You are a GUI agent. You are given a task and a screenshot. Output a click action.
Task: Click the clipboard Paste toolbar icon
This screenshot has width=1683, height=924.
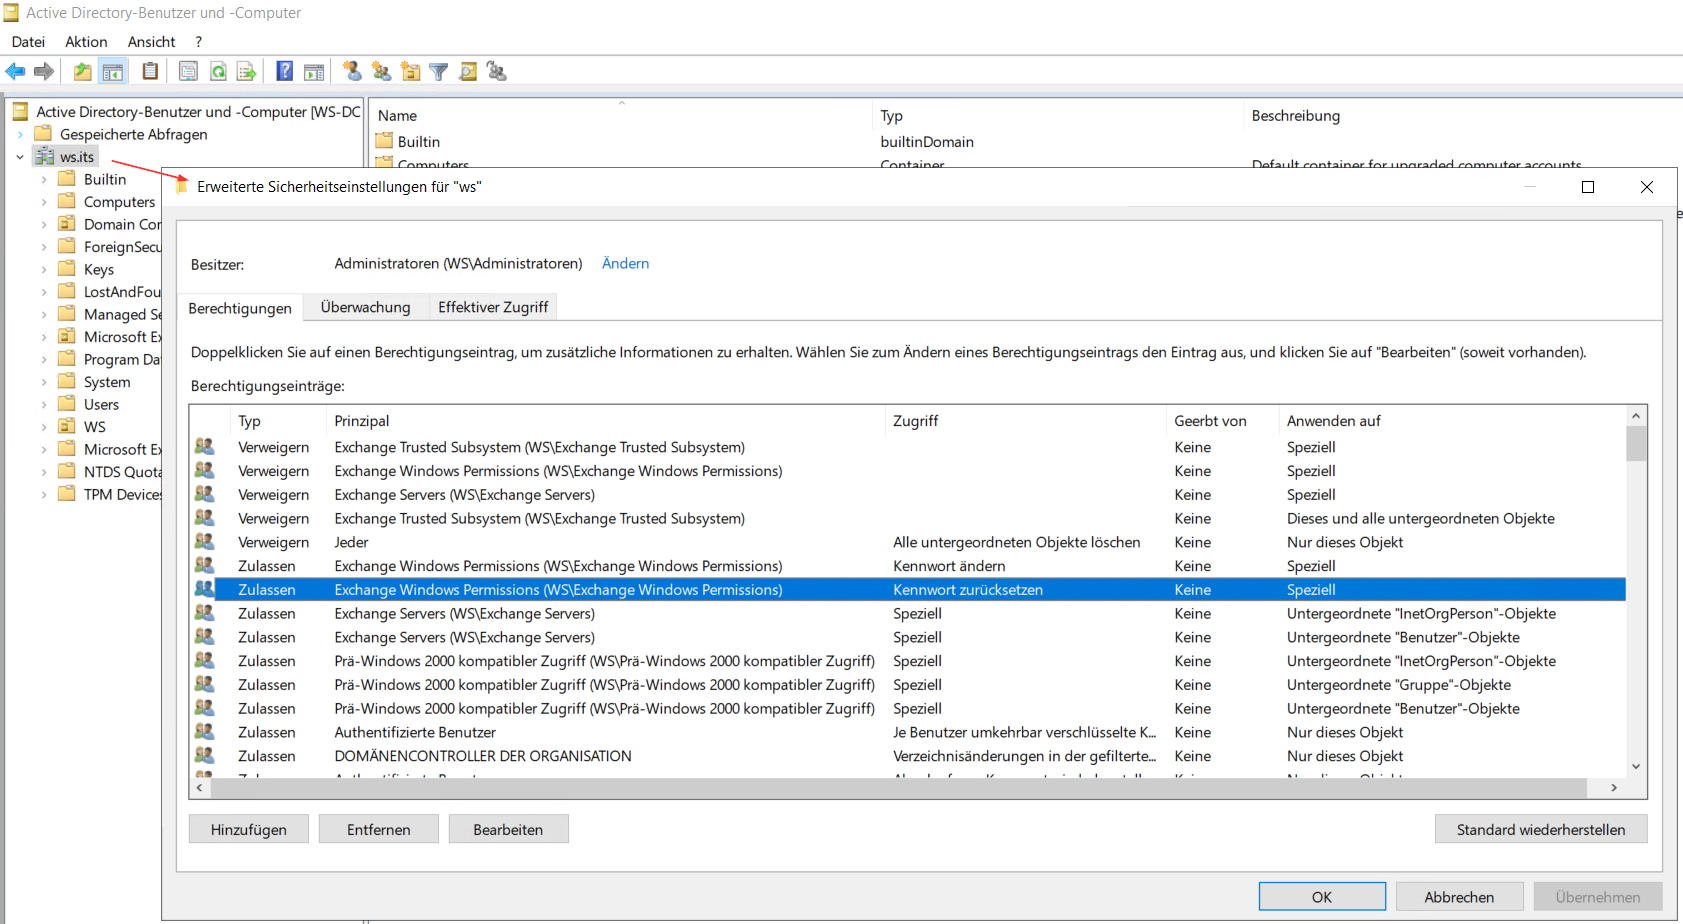pyautogui.click(x=150, y=71)
